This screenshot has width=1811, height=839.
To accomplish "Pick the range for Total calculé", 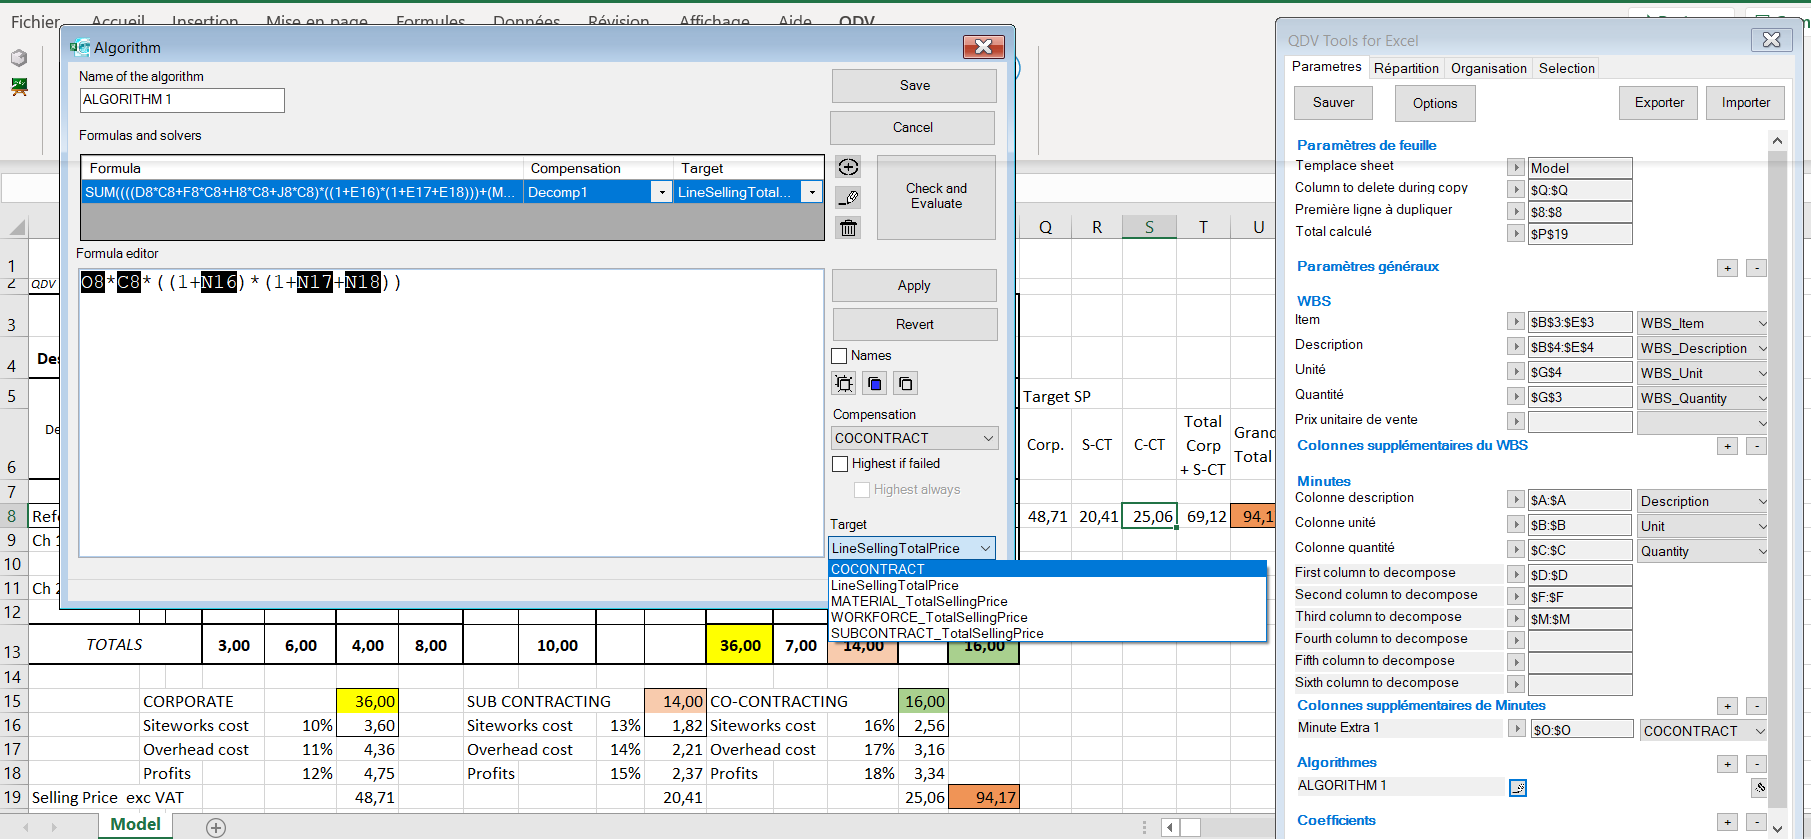I will (x=1516, y=234).
